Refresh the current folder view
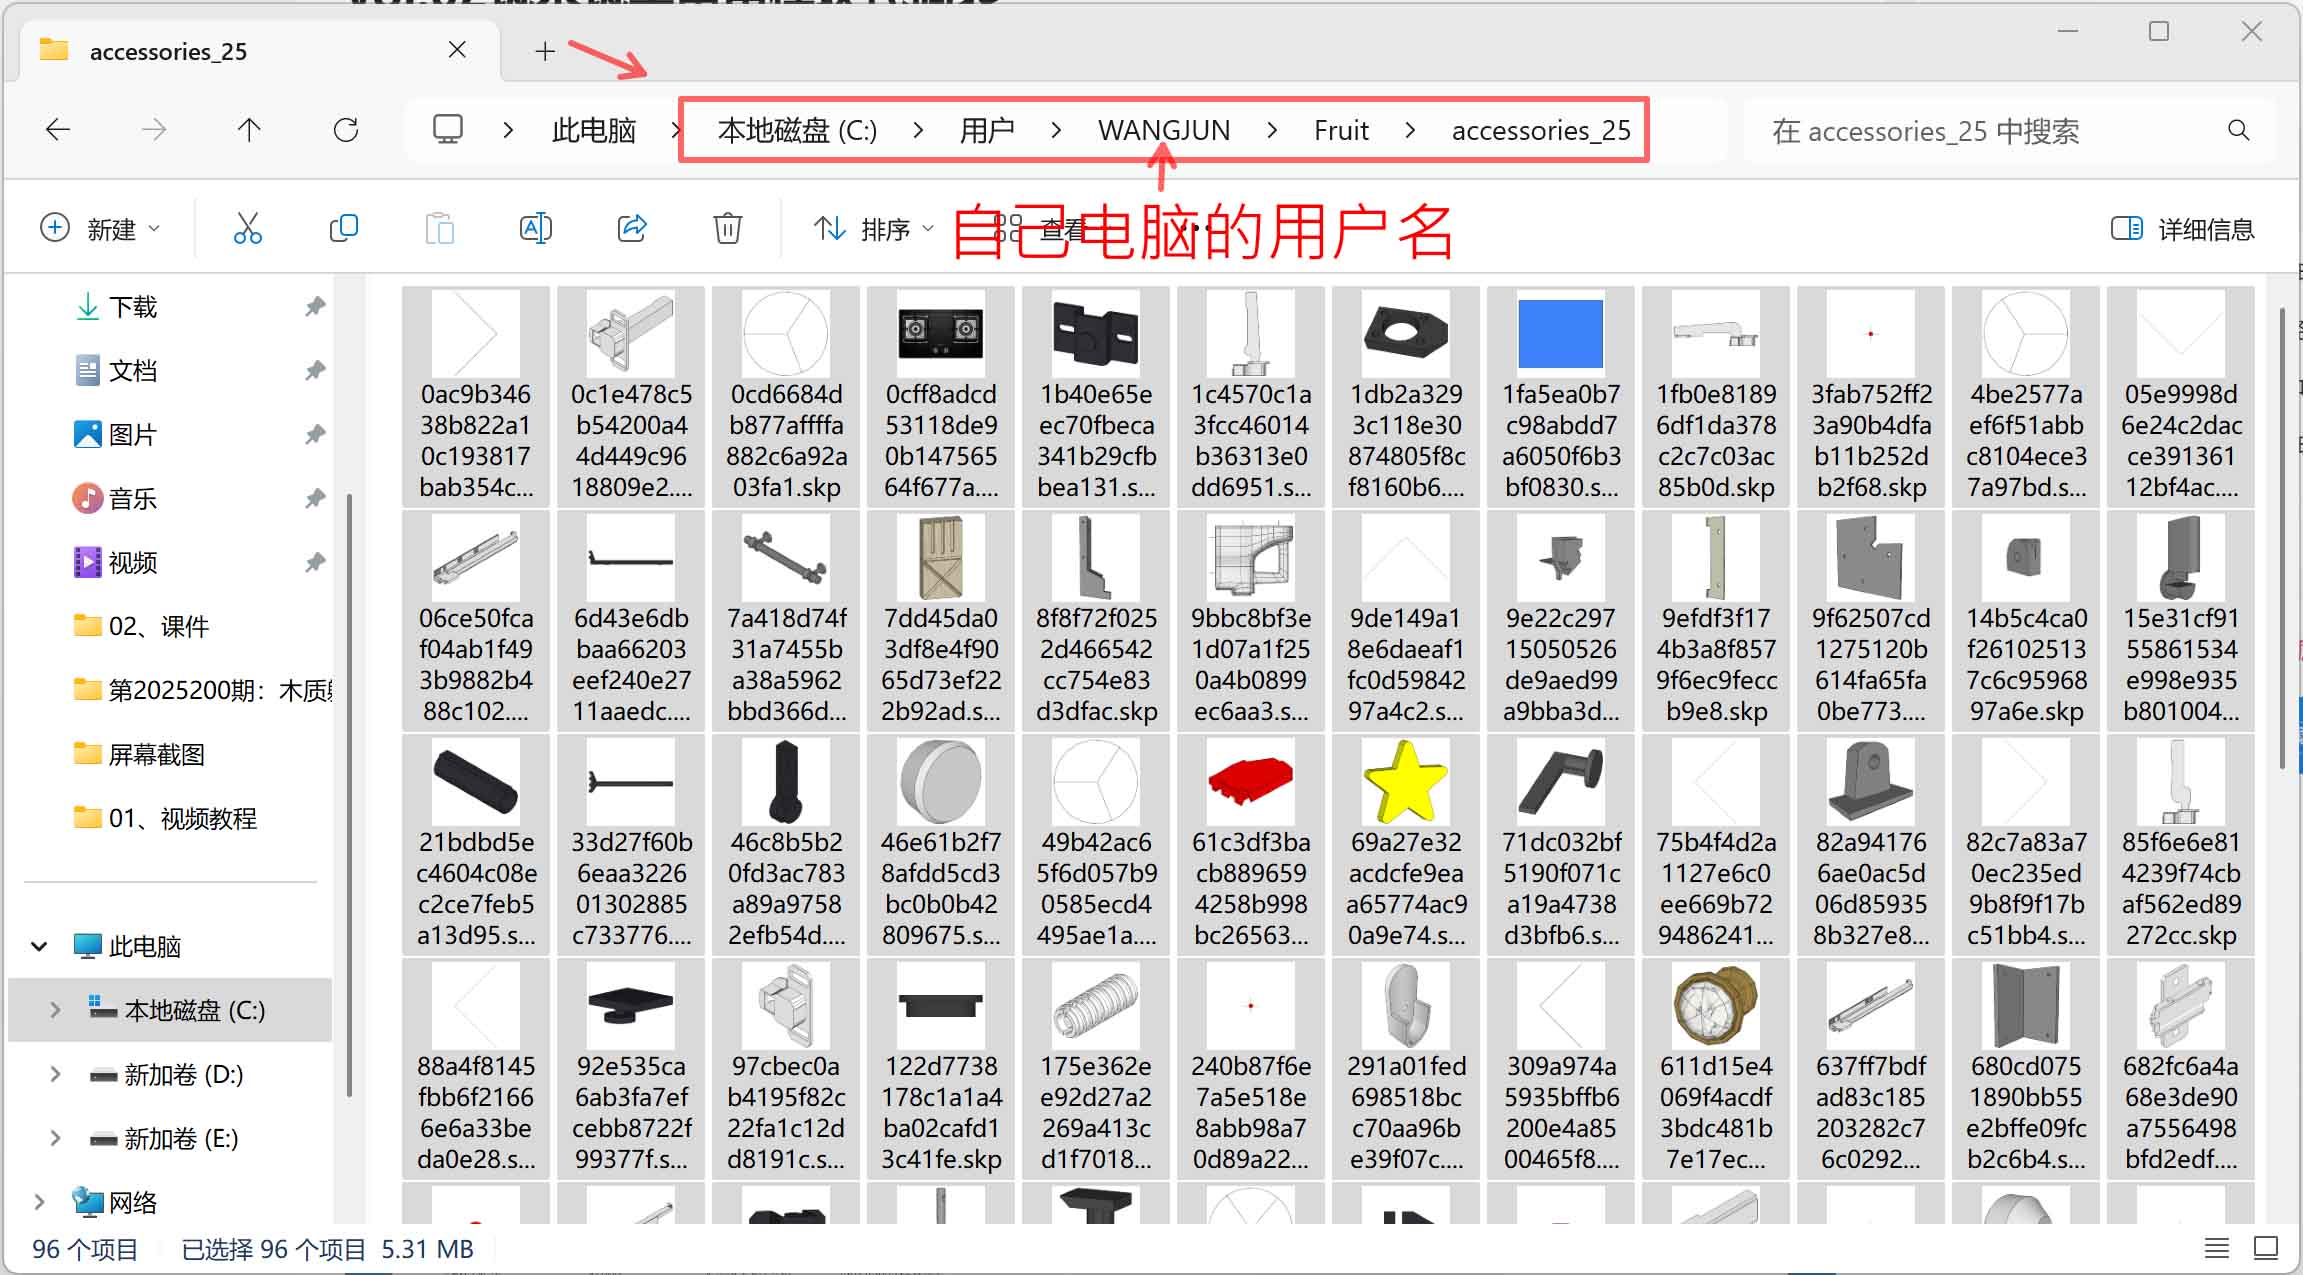Viewport: 2303px width, 1275px height. (x=345, y=129)
